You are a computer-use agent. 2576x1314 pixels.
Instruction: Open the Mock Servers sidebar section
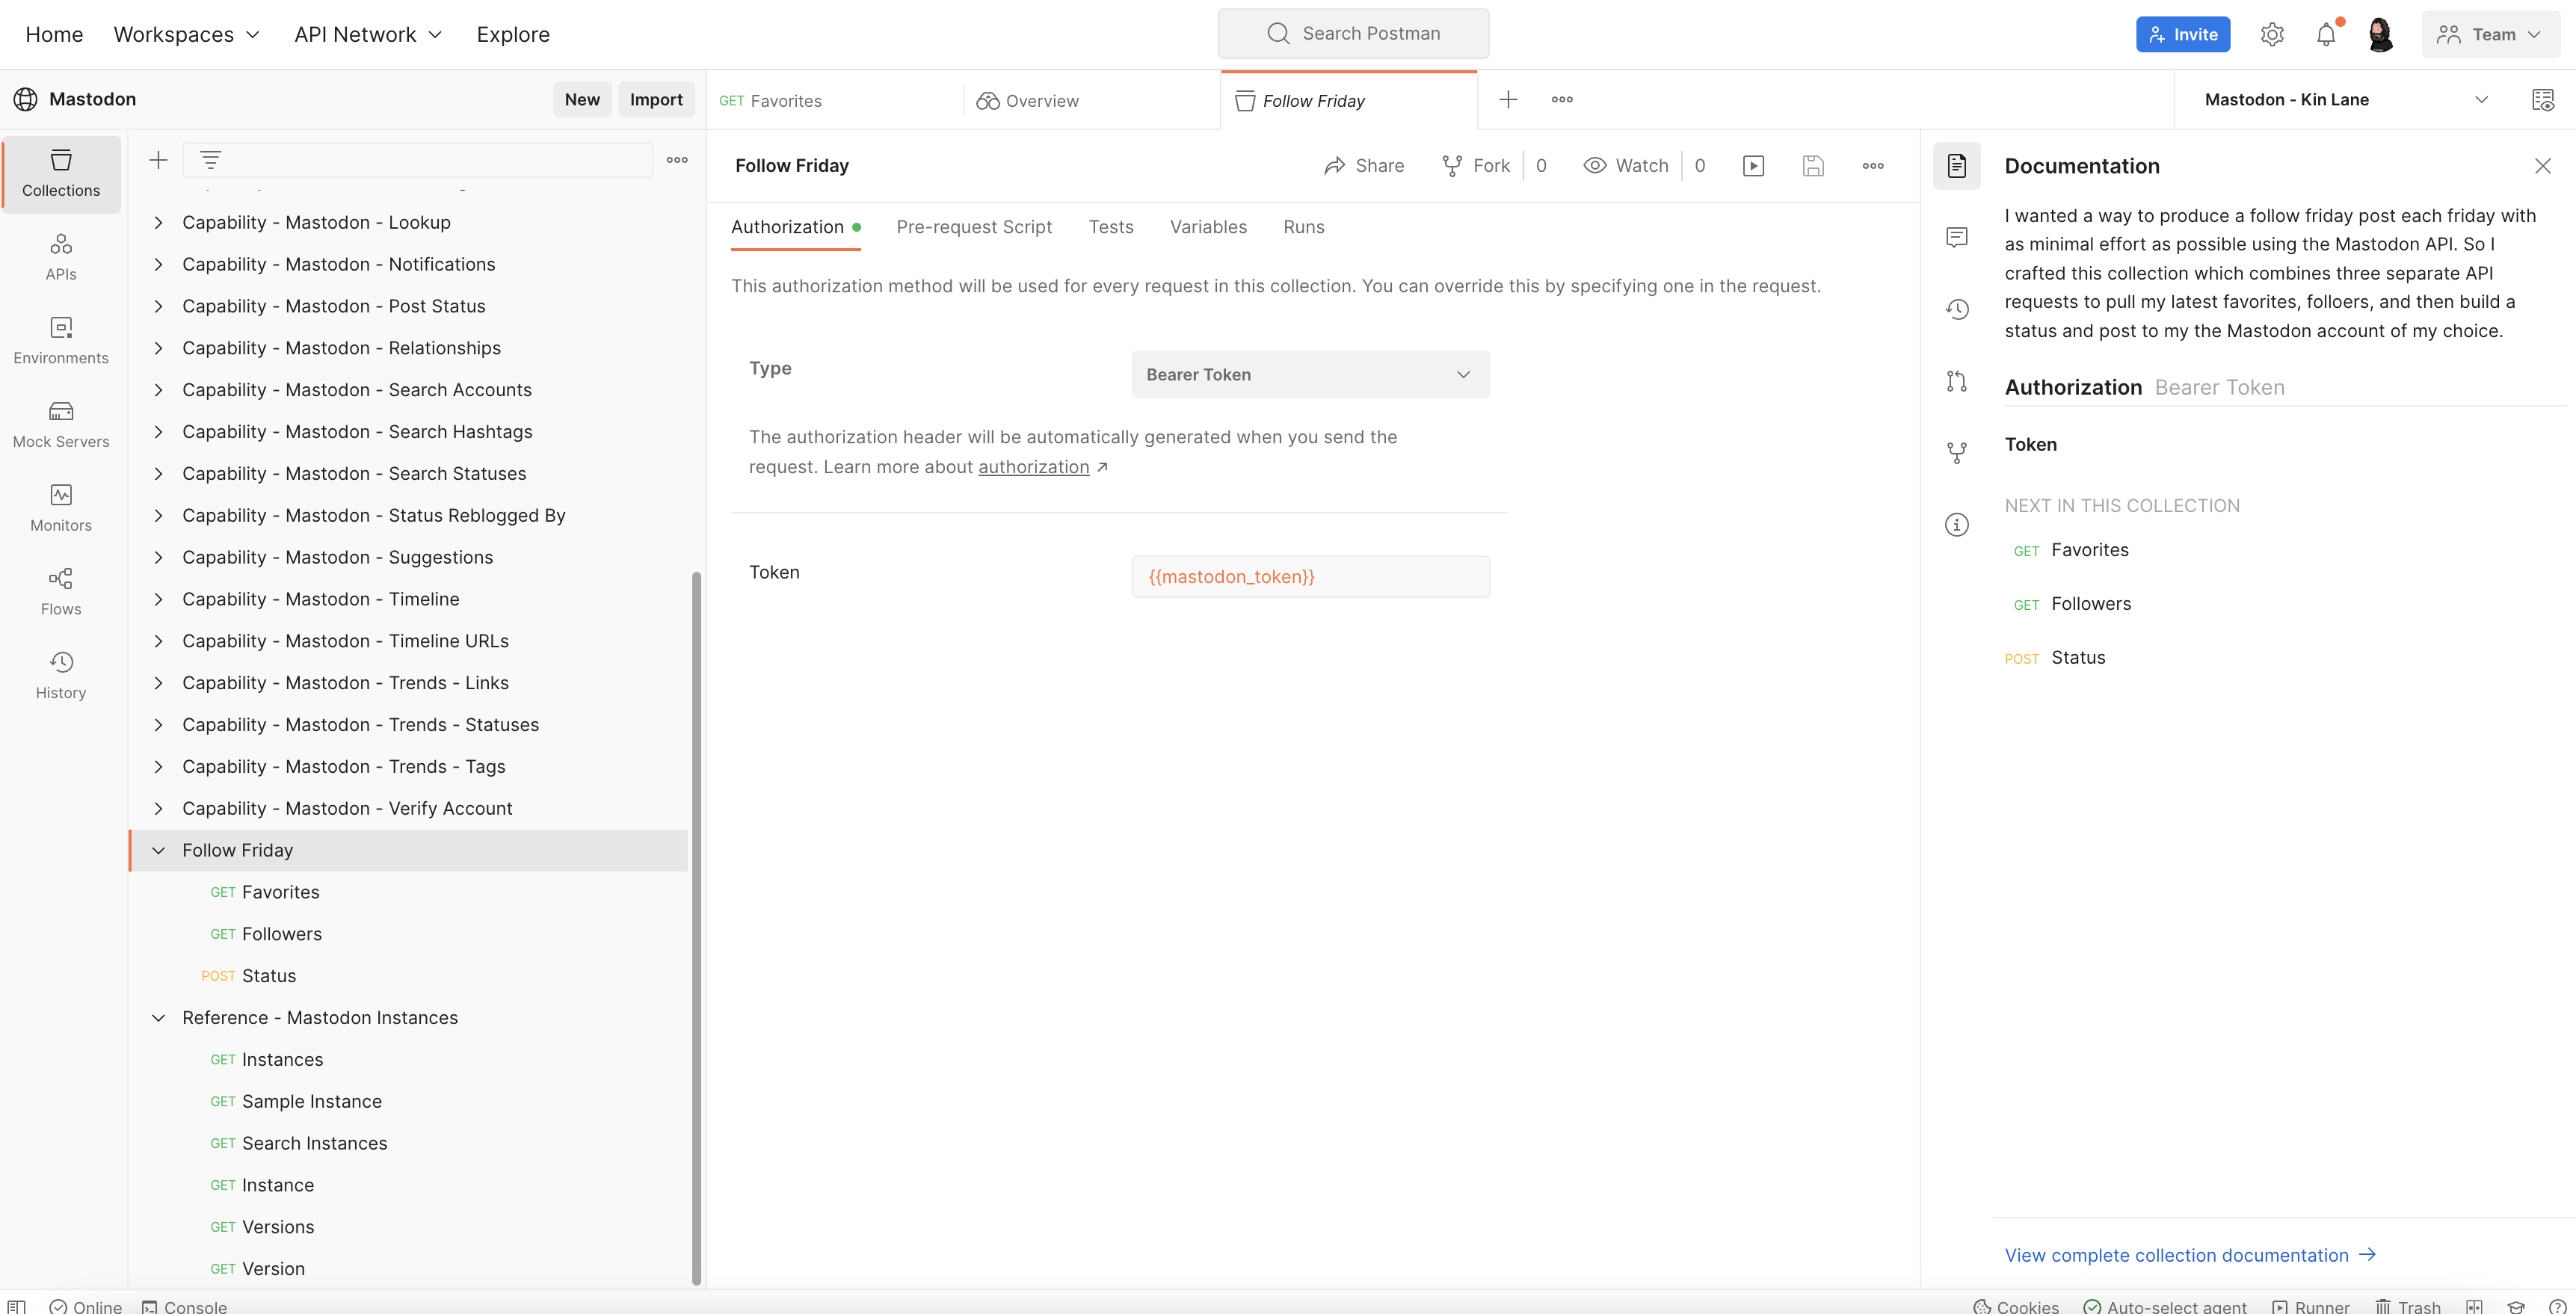(x=61, y=425)
